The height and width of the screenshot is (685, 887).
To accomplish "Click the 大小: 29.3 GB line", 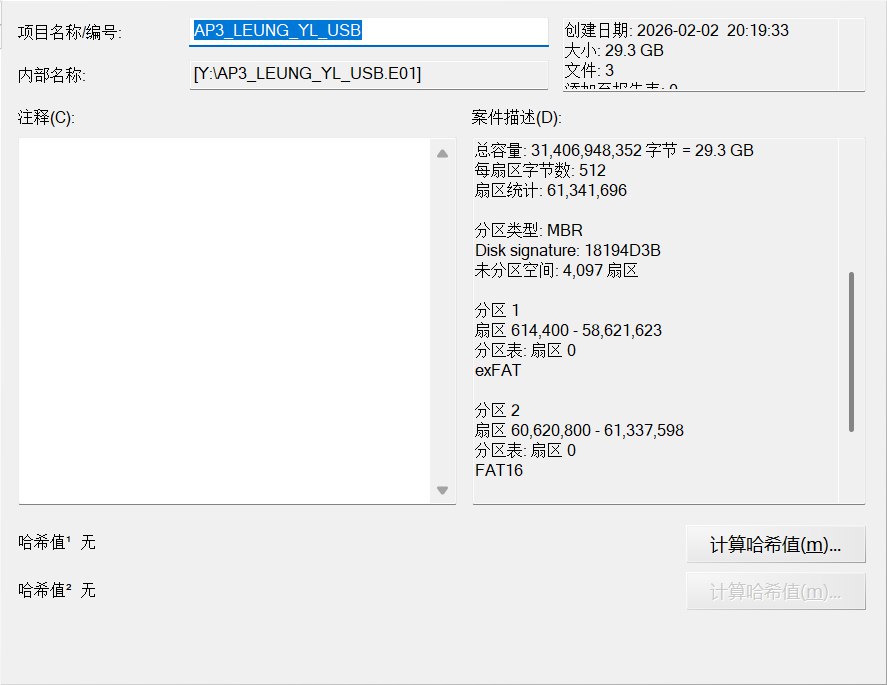I will point(614,50).
